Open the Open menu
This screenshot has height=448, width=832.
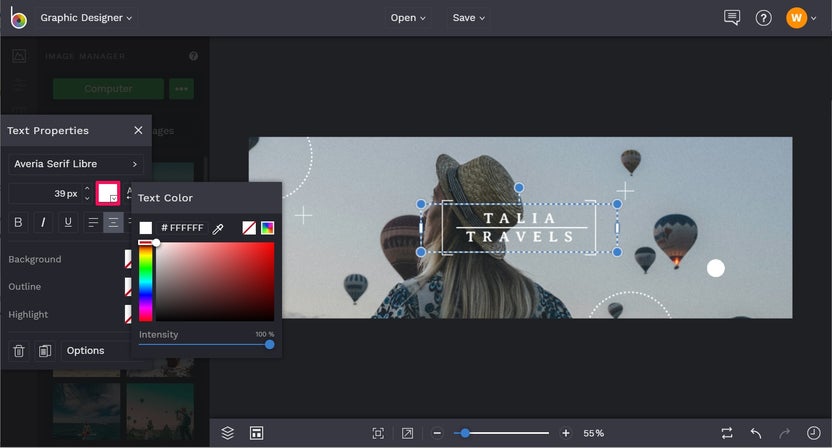(408, 18)
